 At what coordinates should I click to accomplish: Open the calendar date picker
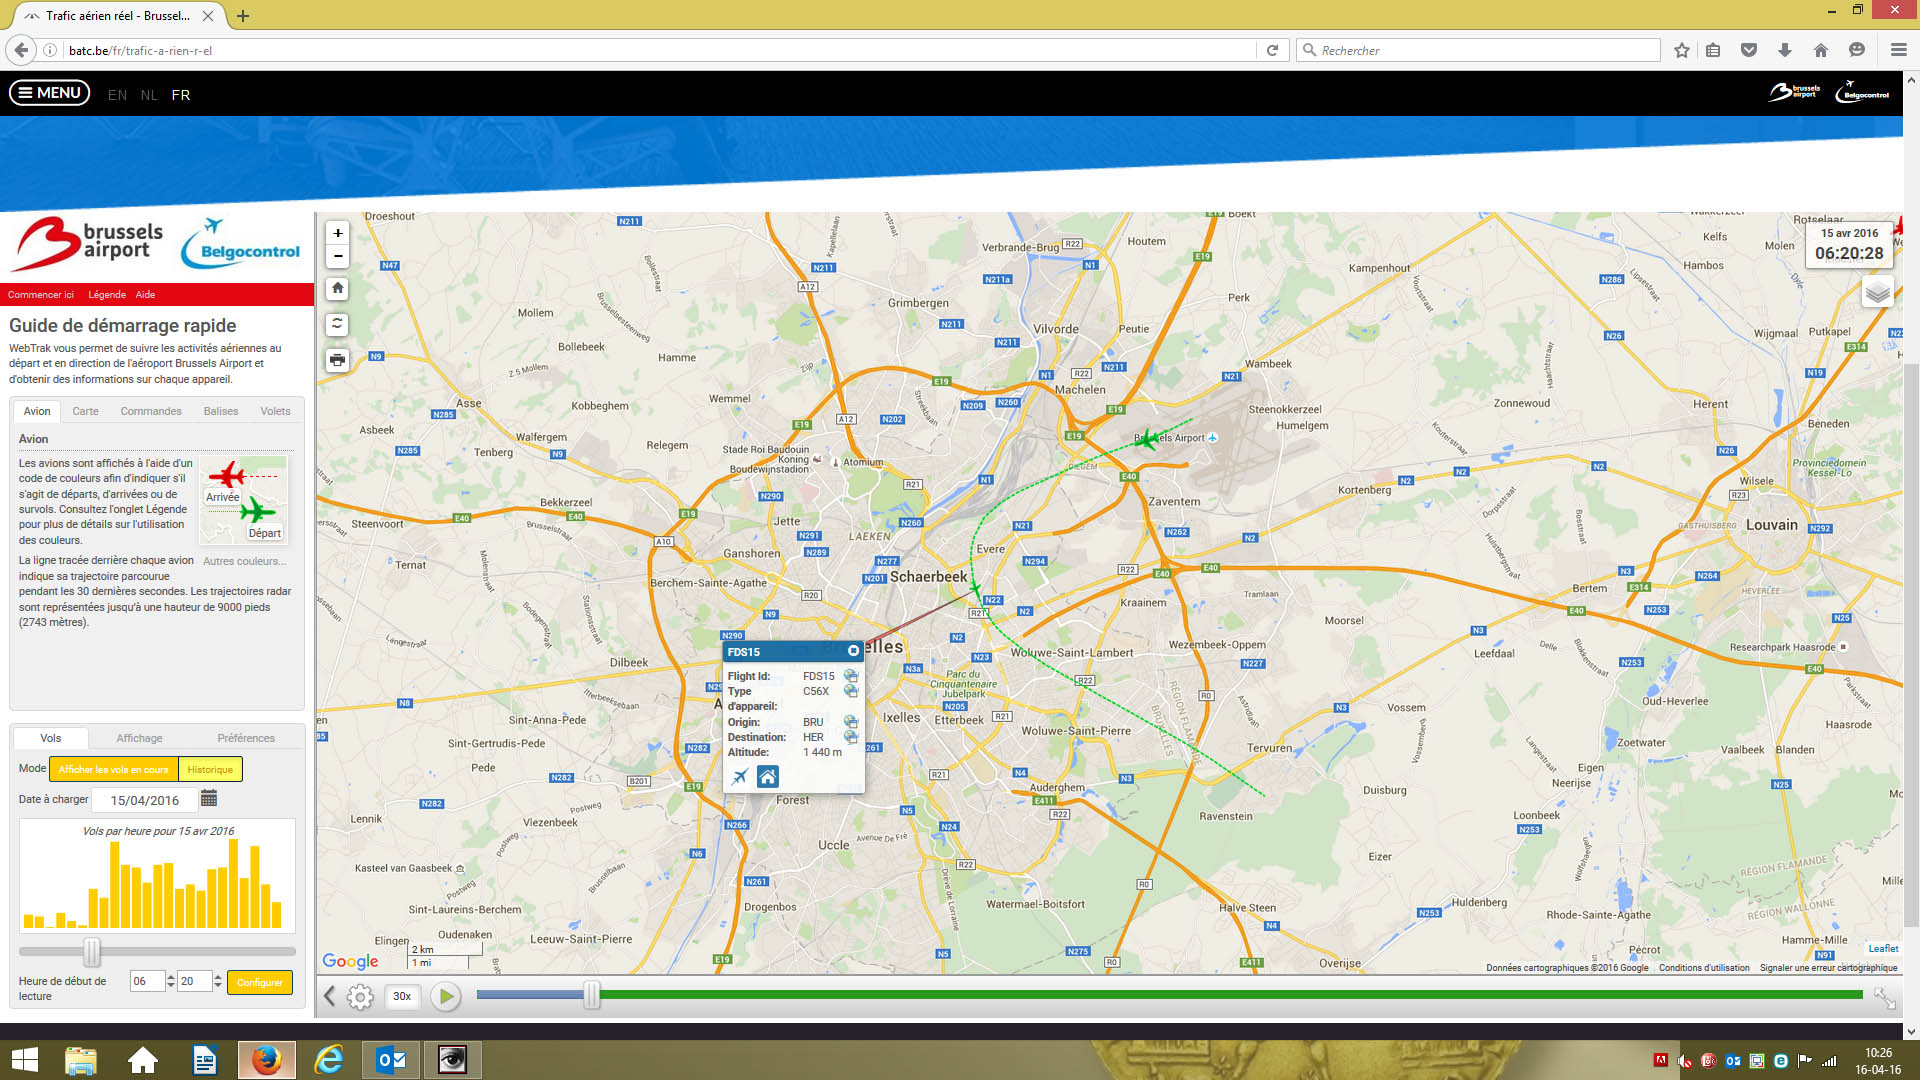point(209,799)
